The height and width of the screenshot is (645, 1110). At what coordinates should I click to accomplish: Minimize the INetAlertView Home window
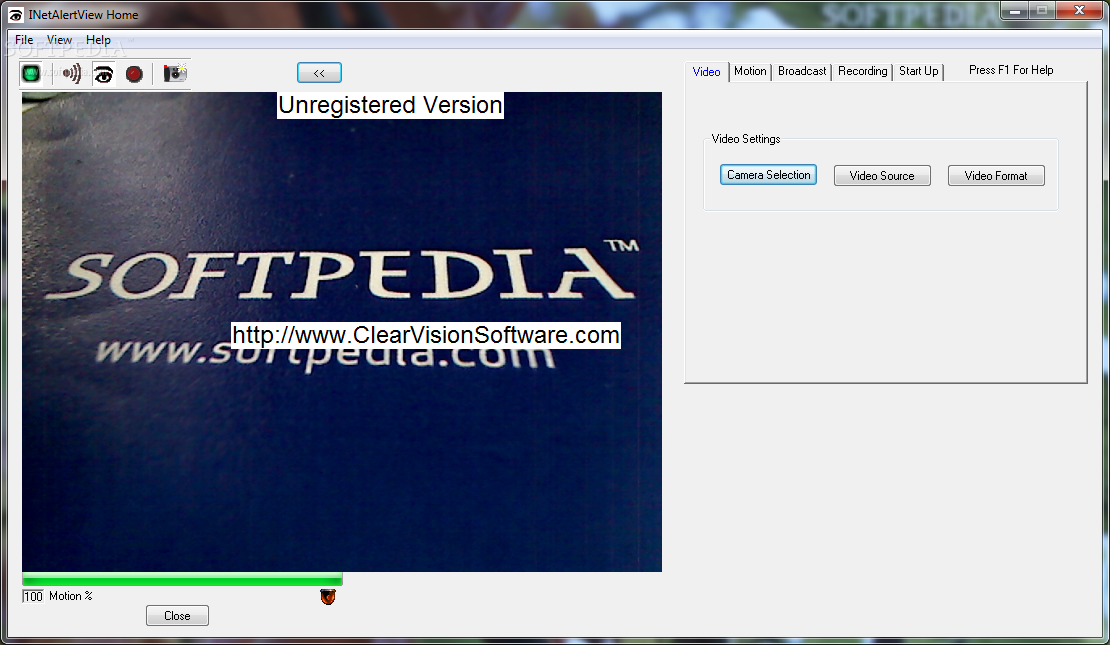pos(1014,11)
